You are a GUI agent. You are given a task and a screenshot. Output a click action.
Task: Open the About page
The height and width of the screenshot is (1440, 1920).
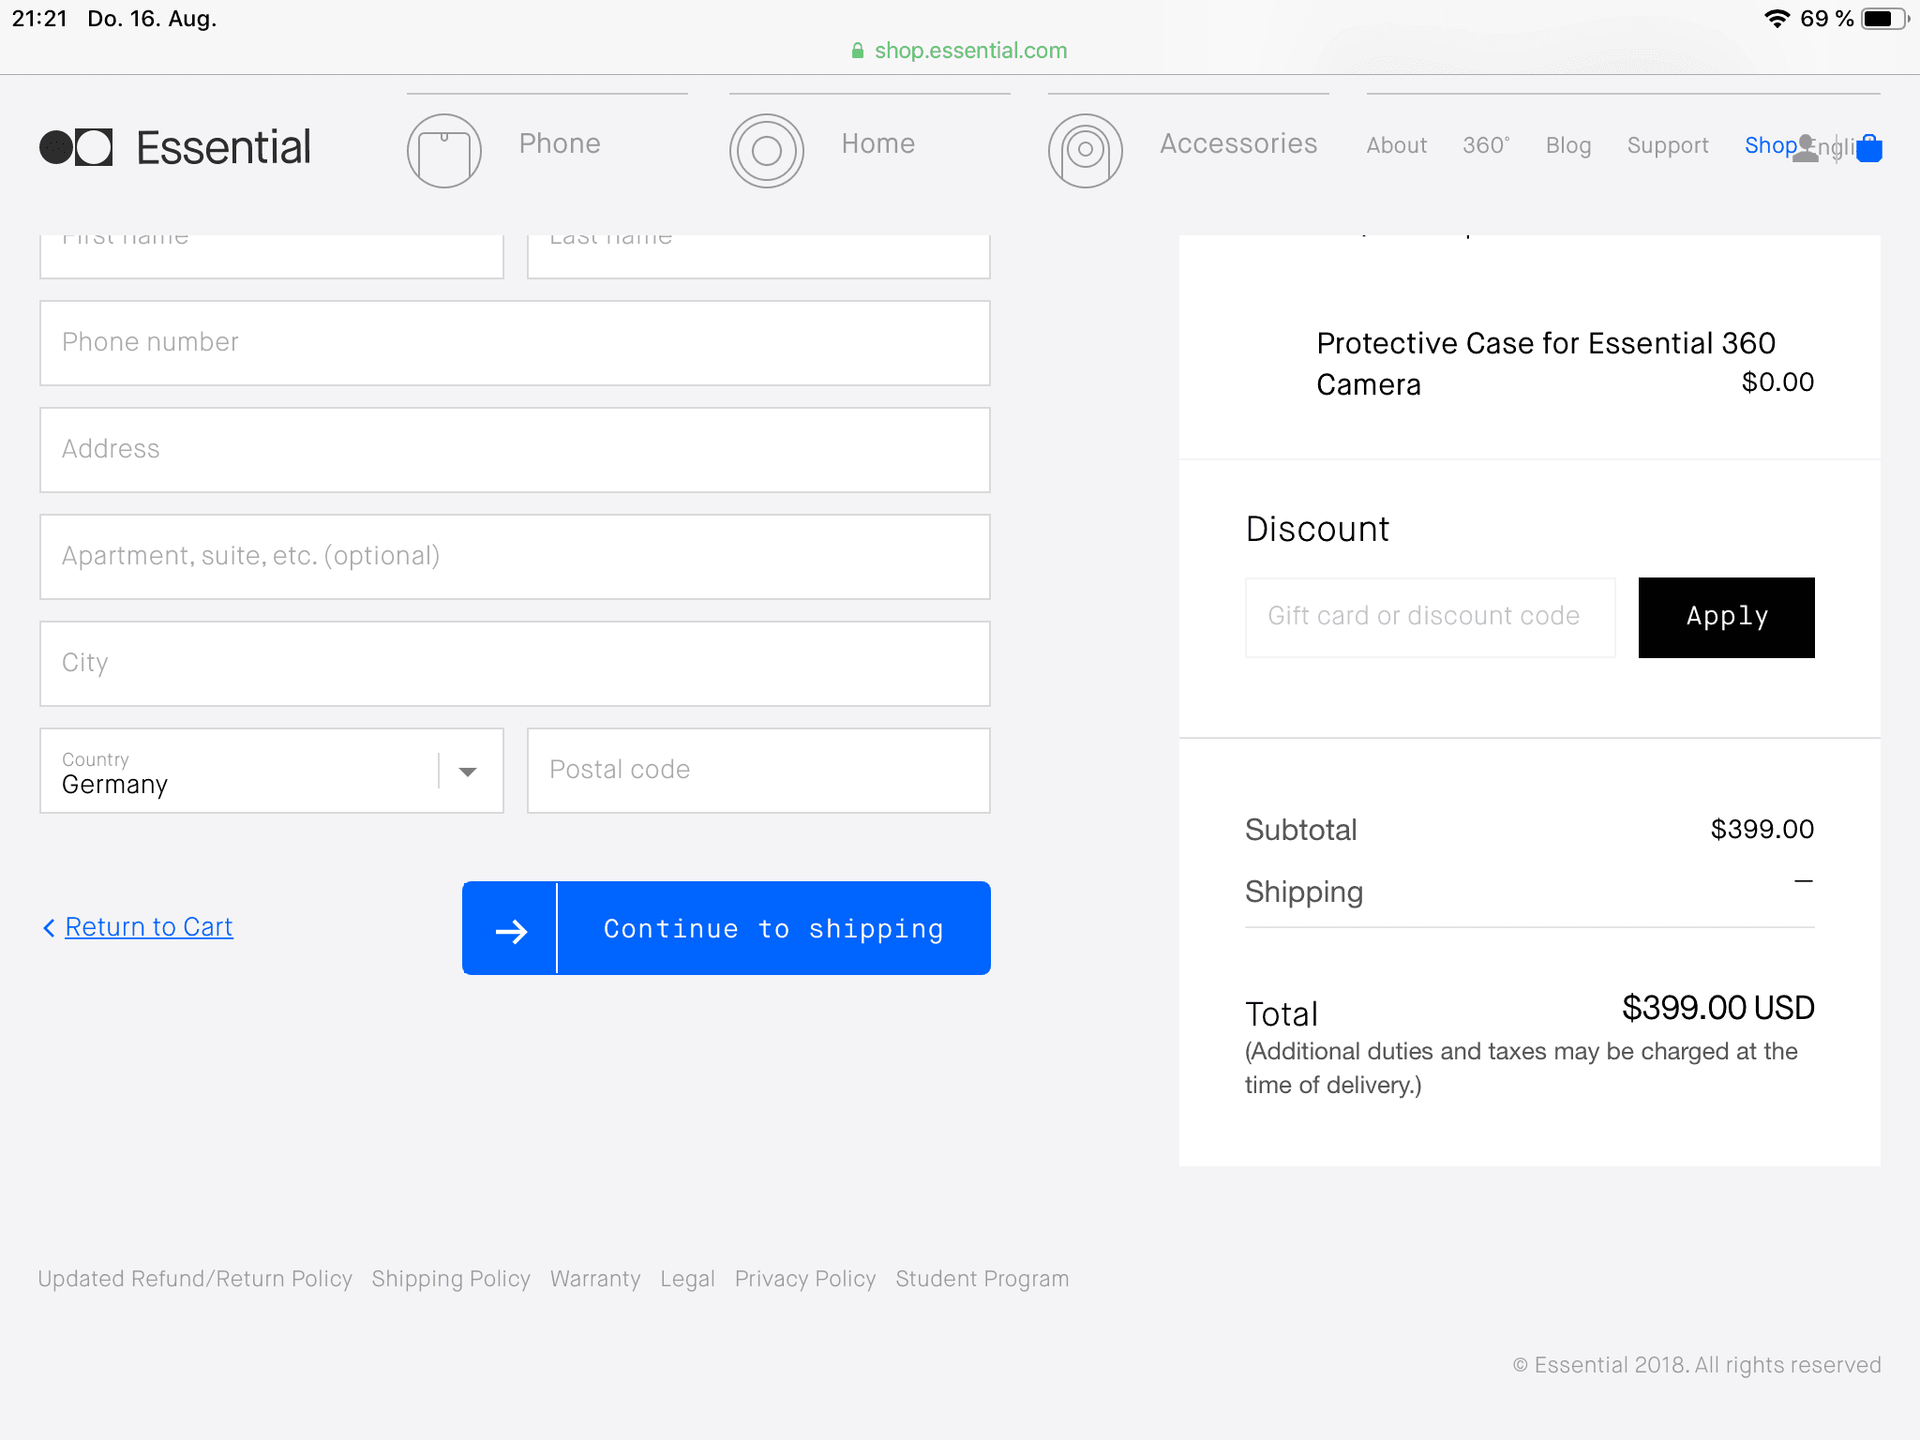tap(1396, 145)
